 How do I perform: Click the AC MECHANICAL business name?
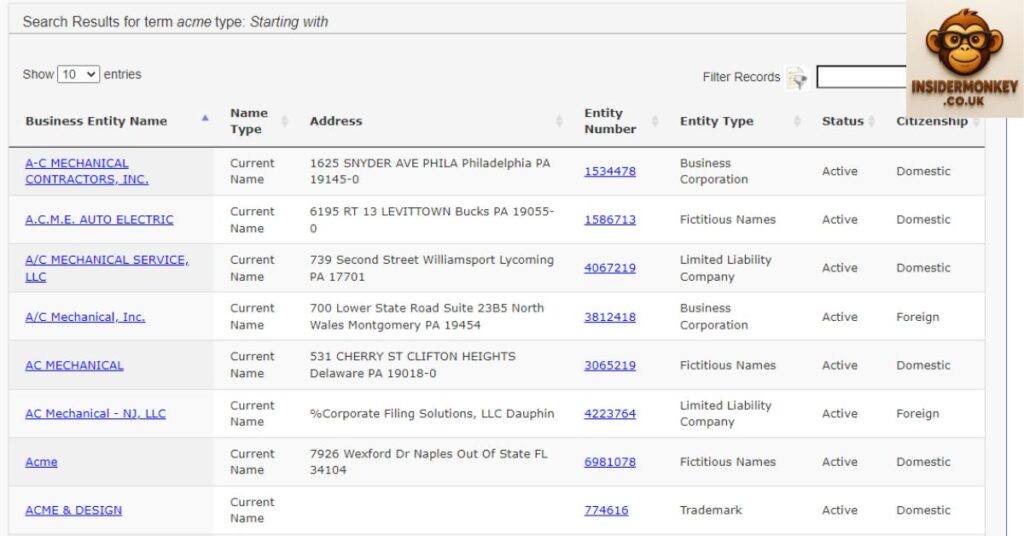pyautogui.click(x=74, y=365)
